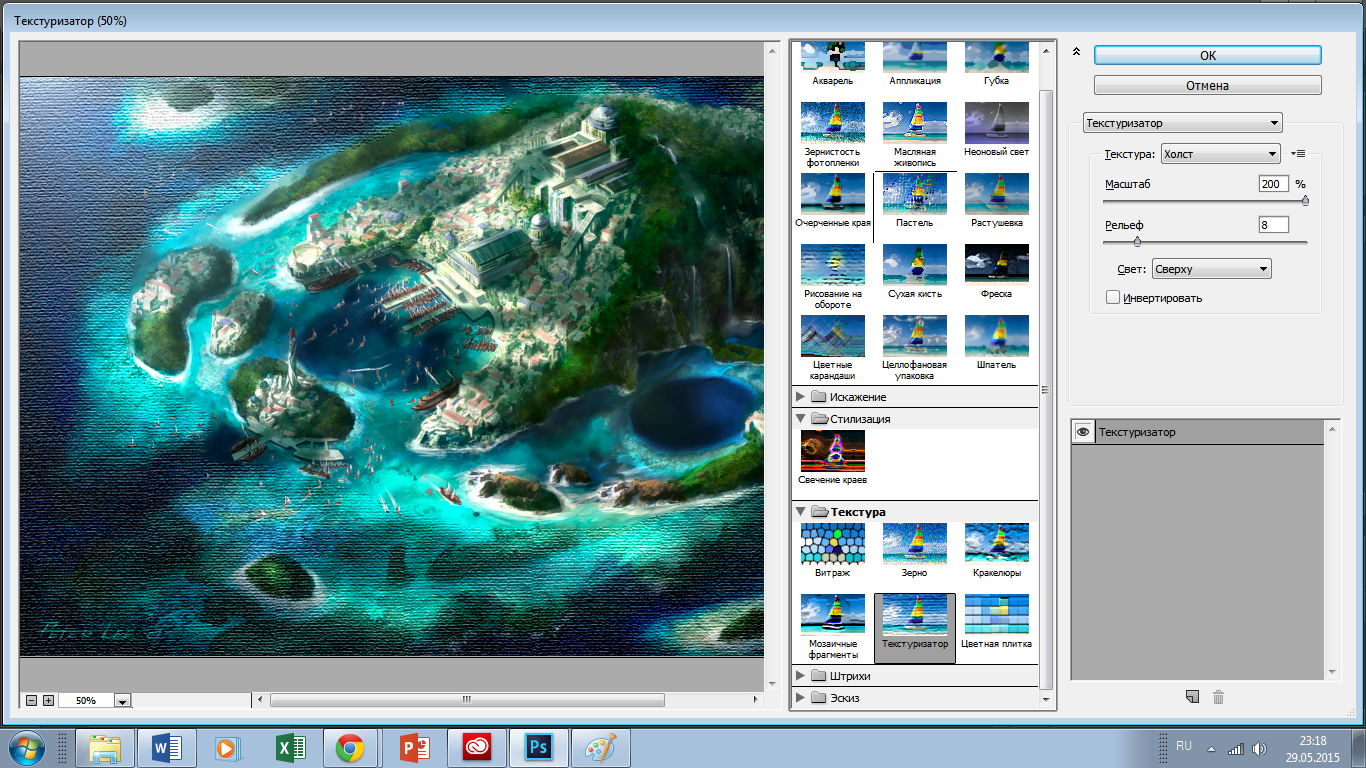Viewport: 1366px width, 768px height.
Task: Switch to Word in the taskbar
Action: tap(166, 748)
